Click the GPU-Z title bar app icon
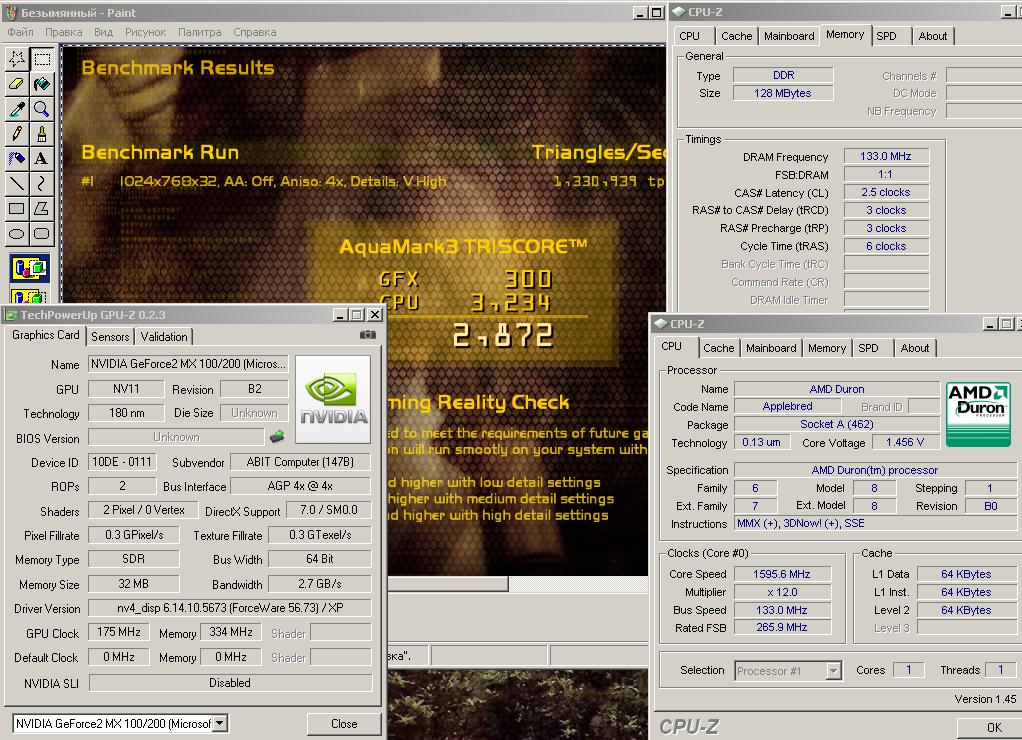1022x740 pixels. pyautogui.click(x=10, y=316)
